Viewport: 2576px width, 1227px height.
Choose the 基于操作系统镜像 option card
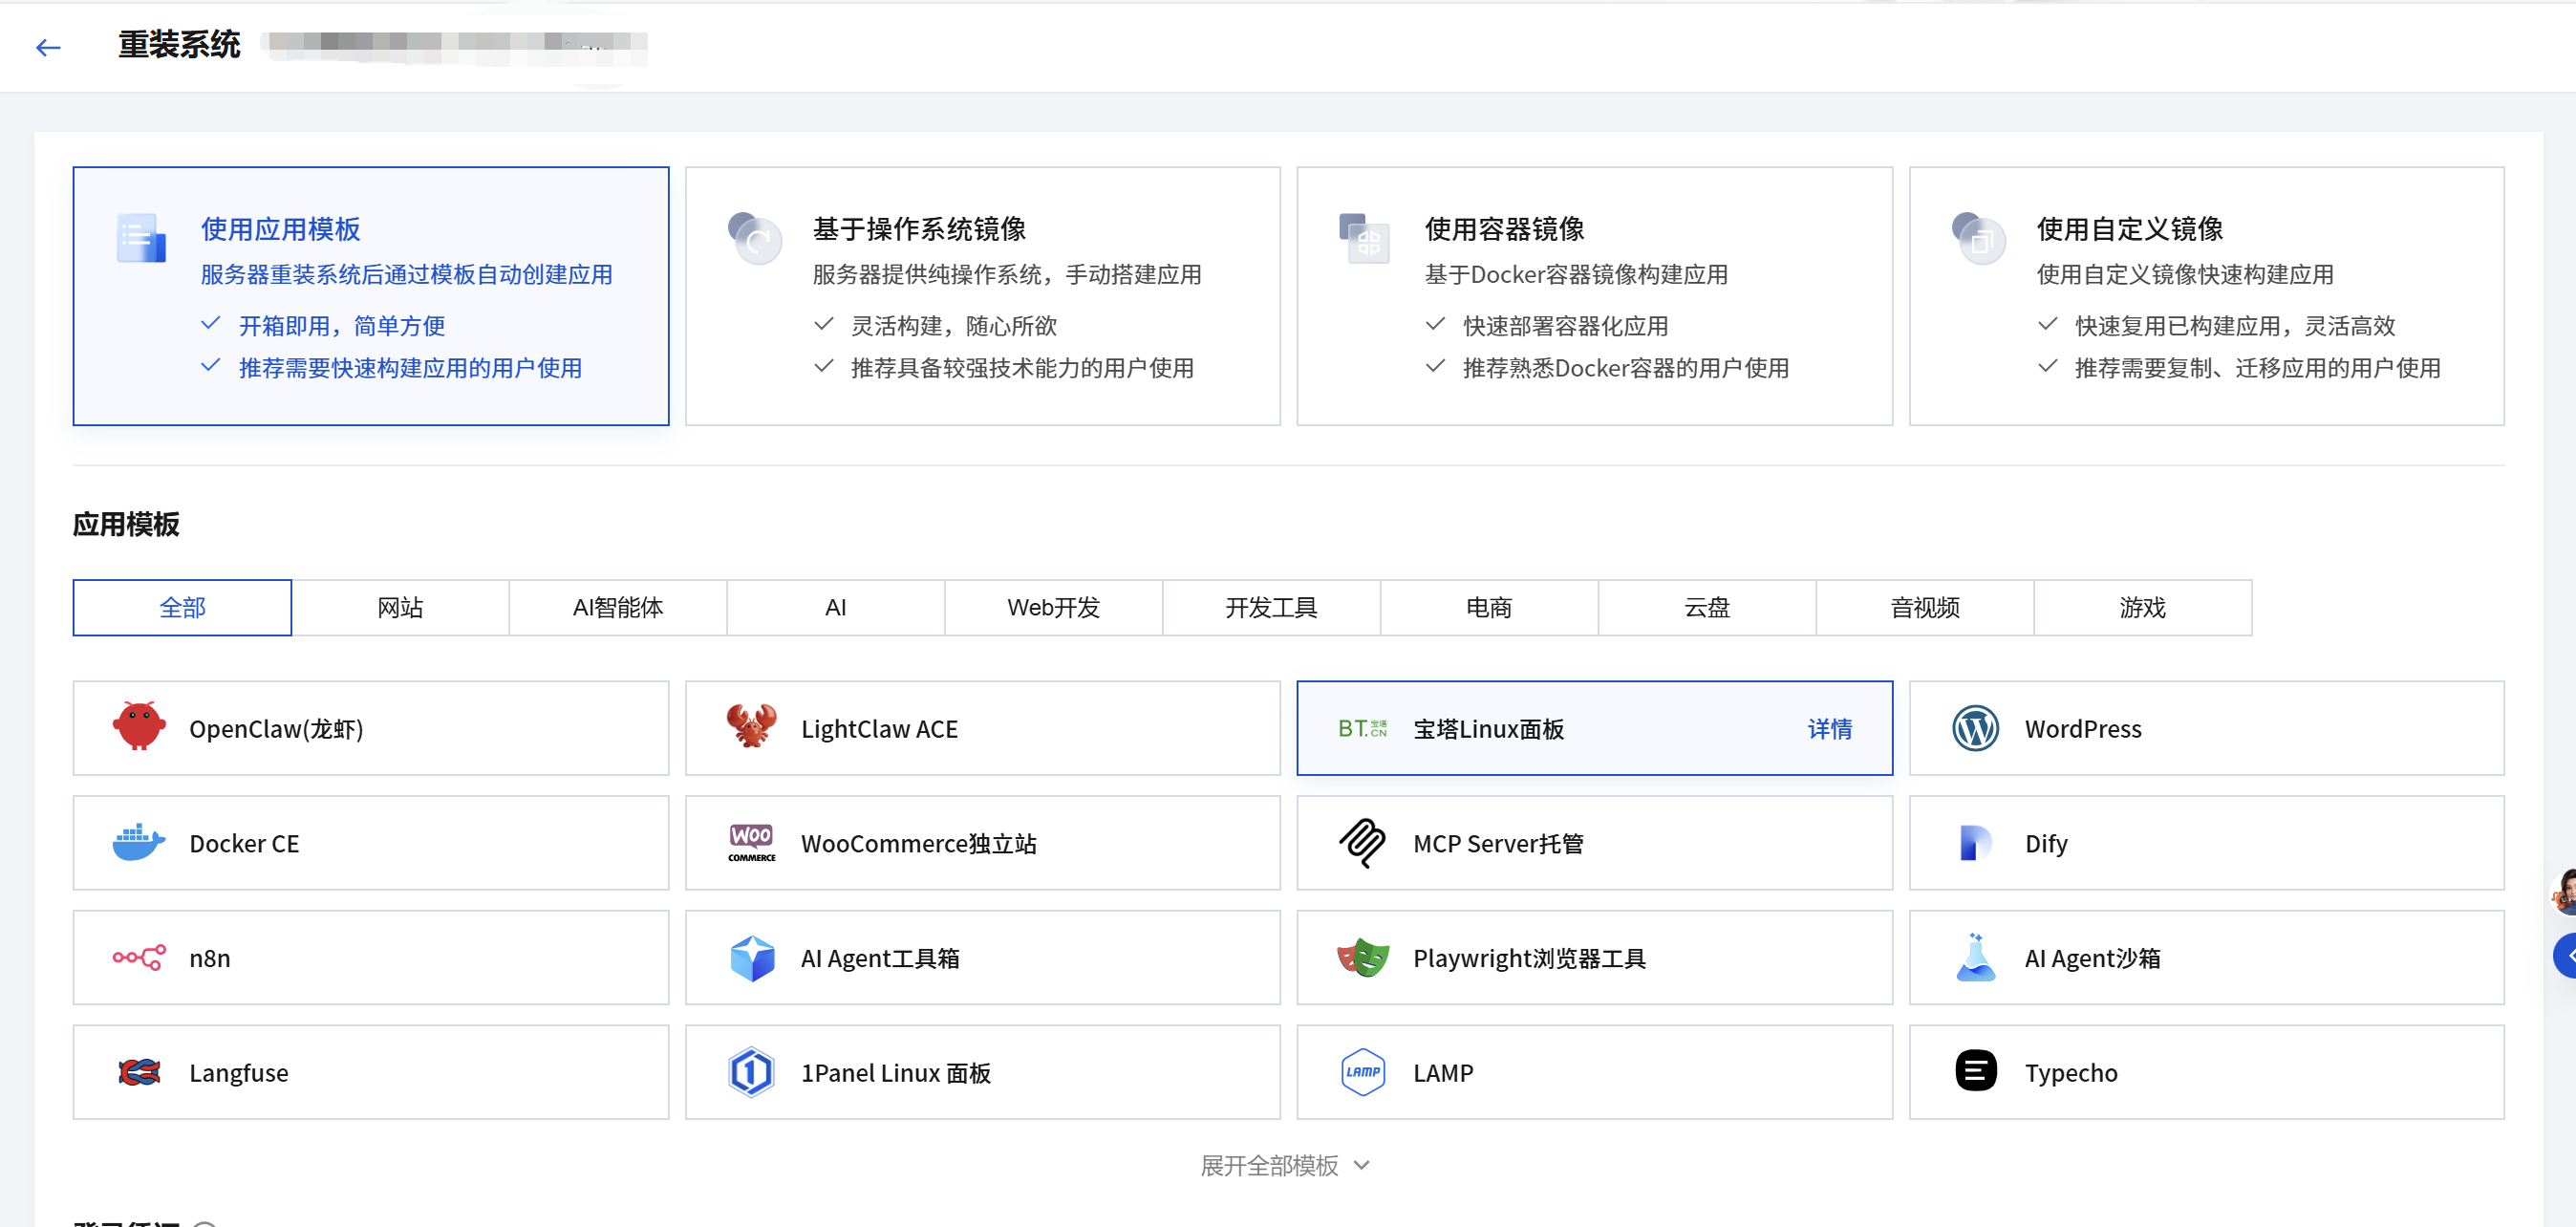click(x=982, y=296)
